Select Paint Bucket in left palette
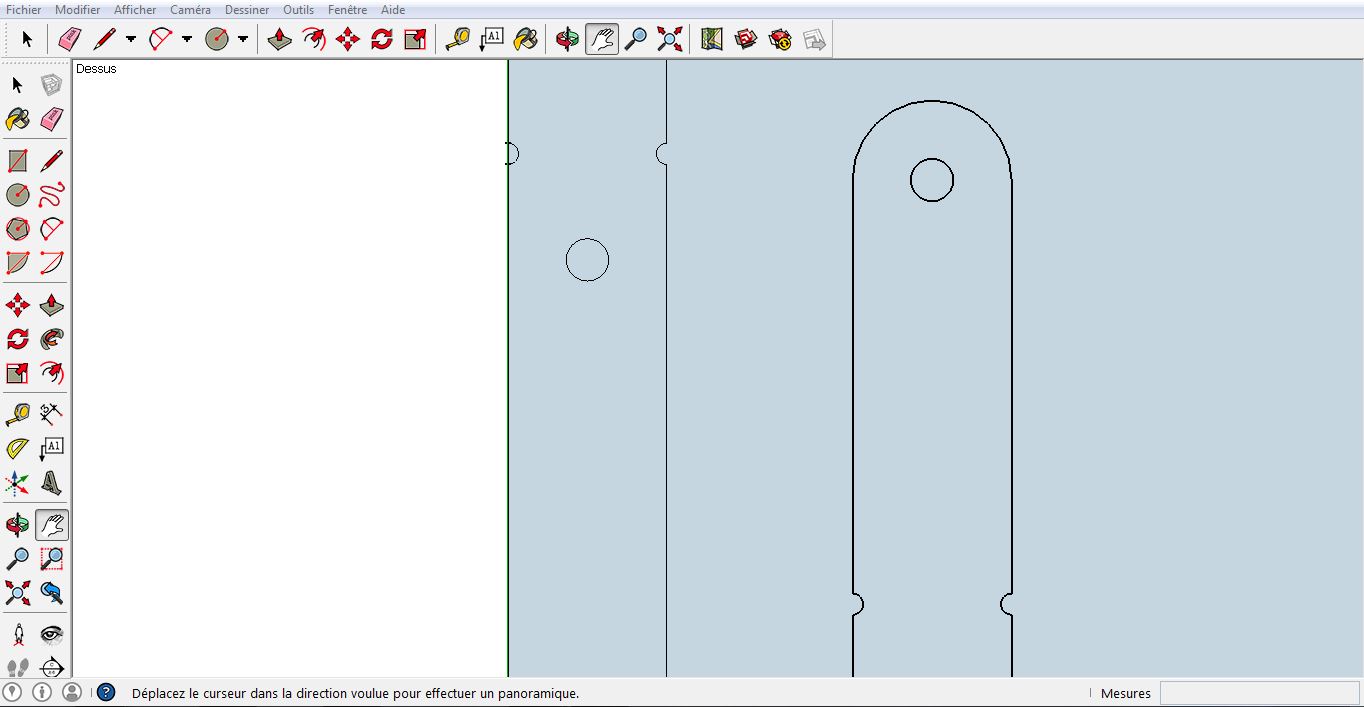The width and height of the screenshot is (1364, 707). click(x=18, y=119)
